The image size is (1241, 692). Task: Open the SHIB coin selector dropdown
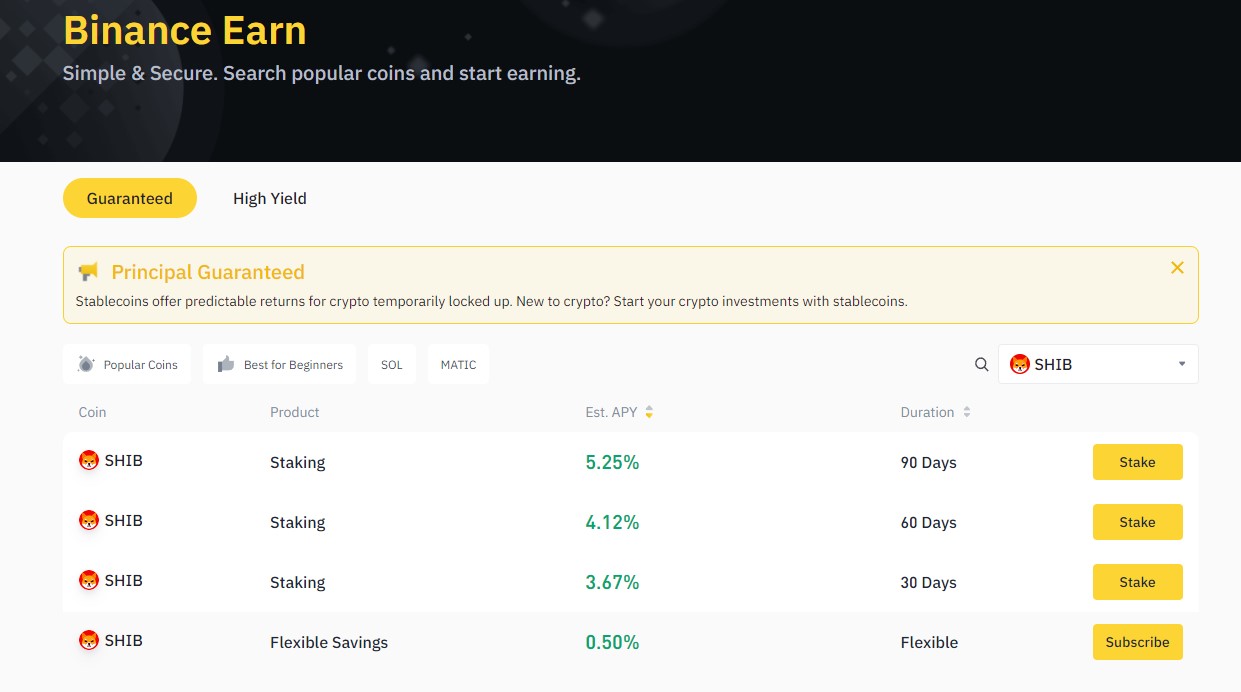[1098, 364]
